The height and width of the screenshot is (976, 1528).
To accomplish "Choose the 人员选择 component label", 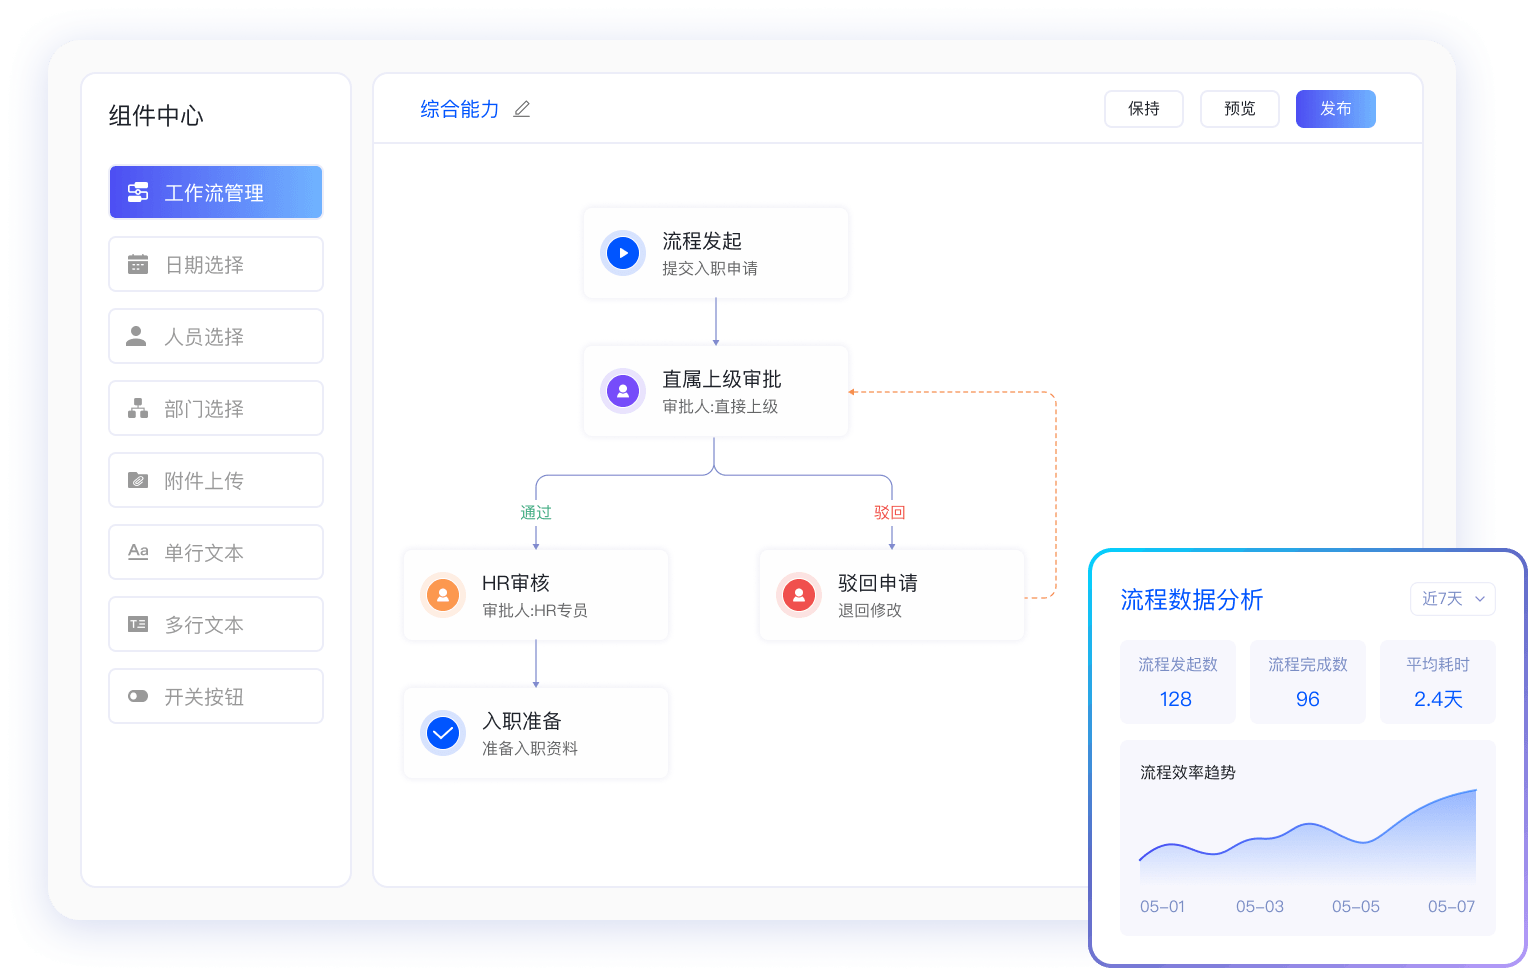I will (204, 337).
